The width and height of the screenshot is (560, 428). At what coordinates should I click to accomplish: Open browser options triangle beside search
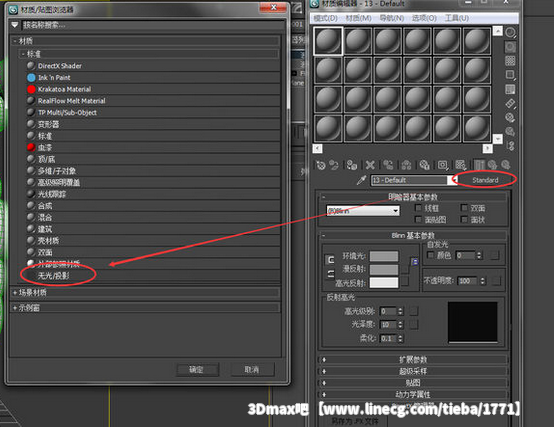(x=15, y=25)
